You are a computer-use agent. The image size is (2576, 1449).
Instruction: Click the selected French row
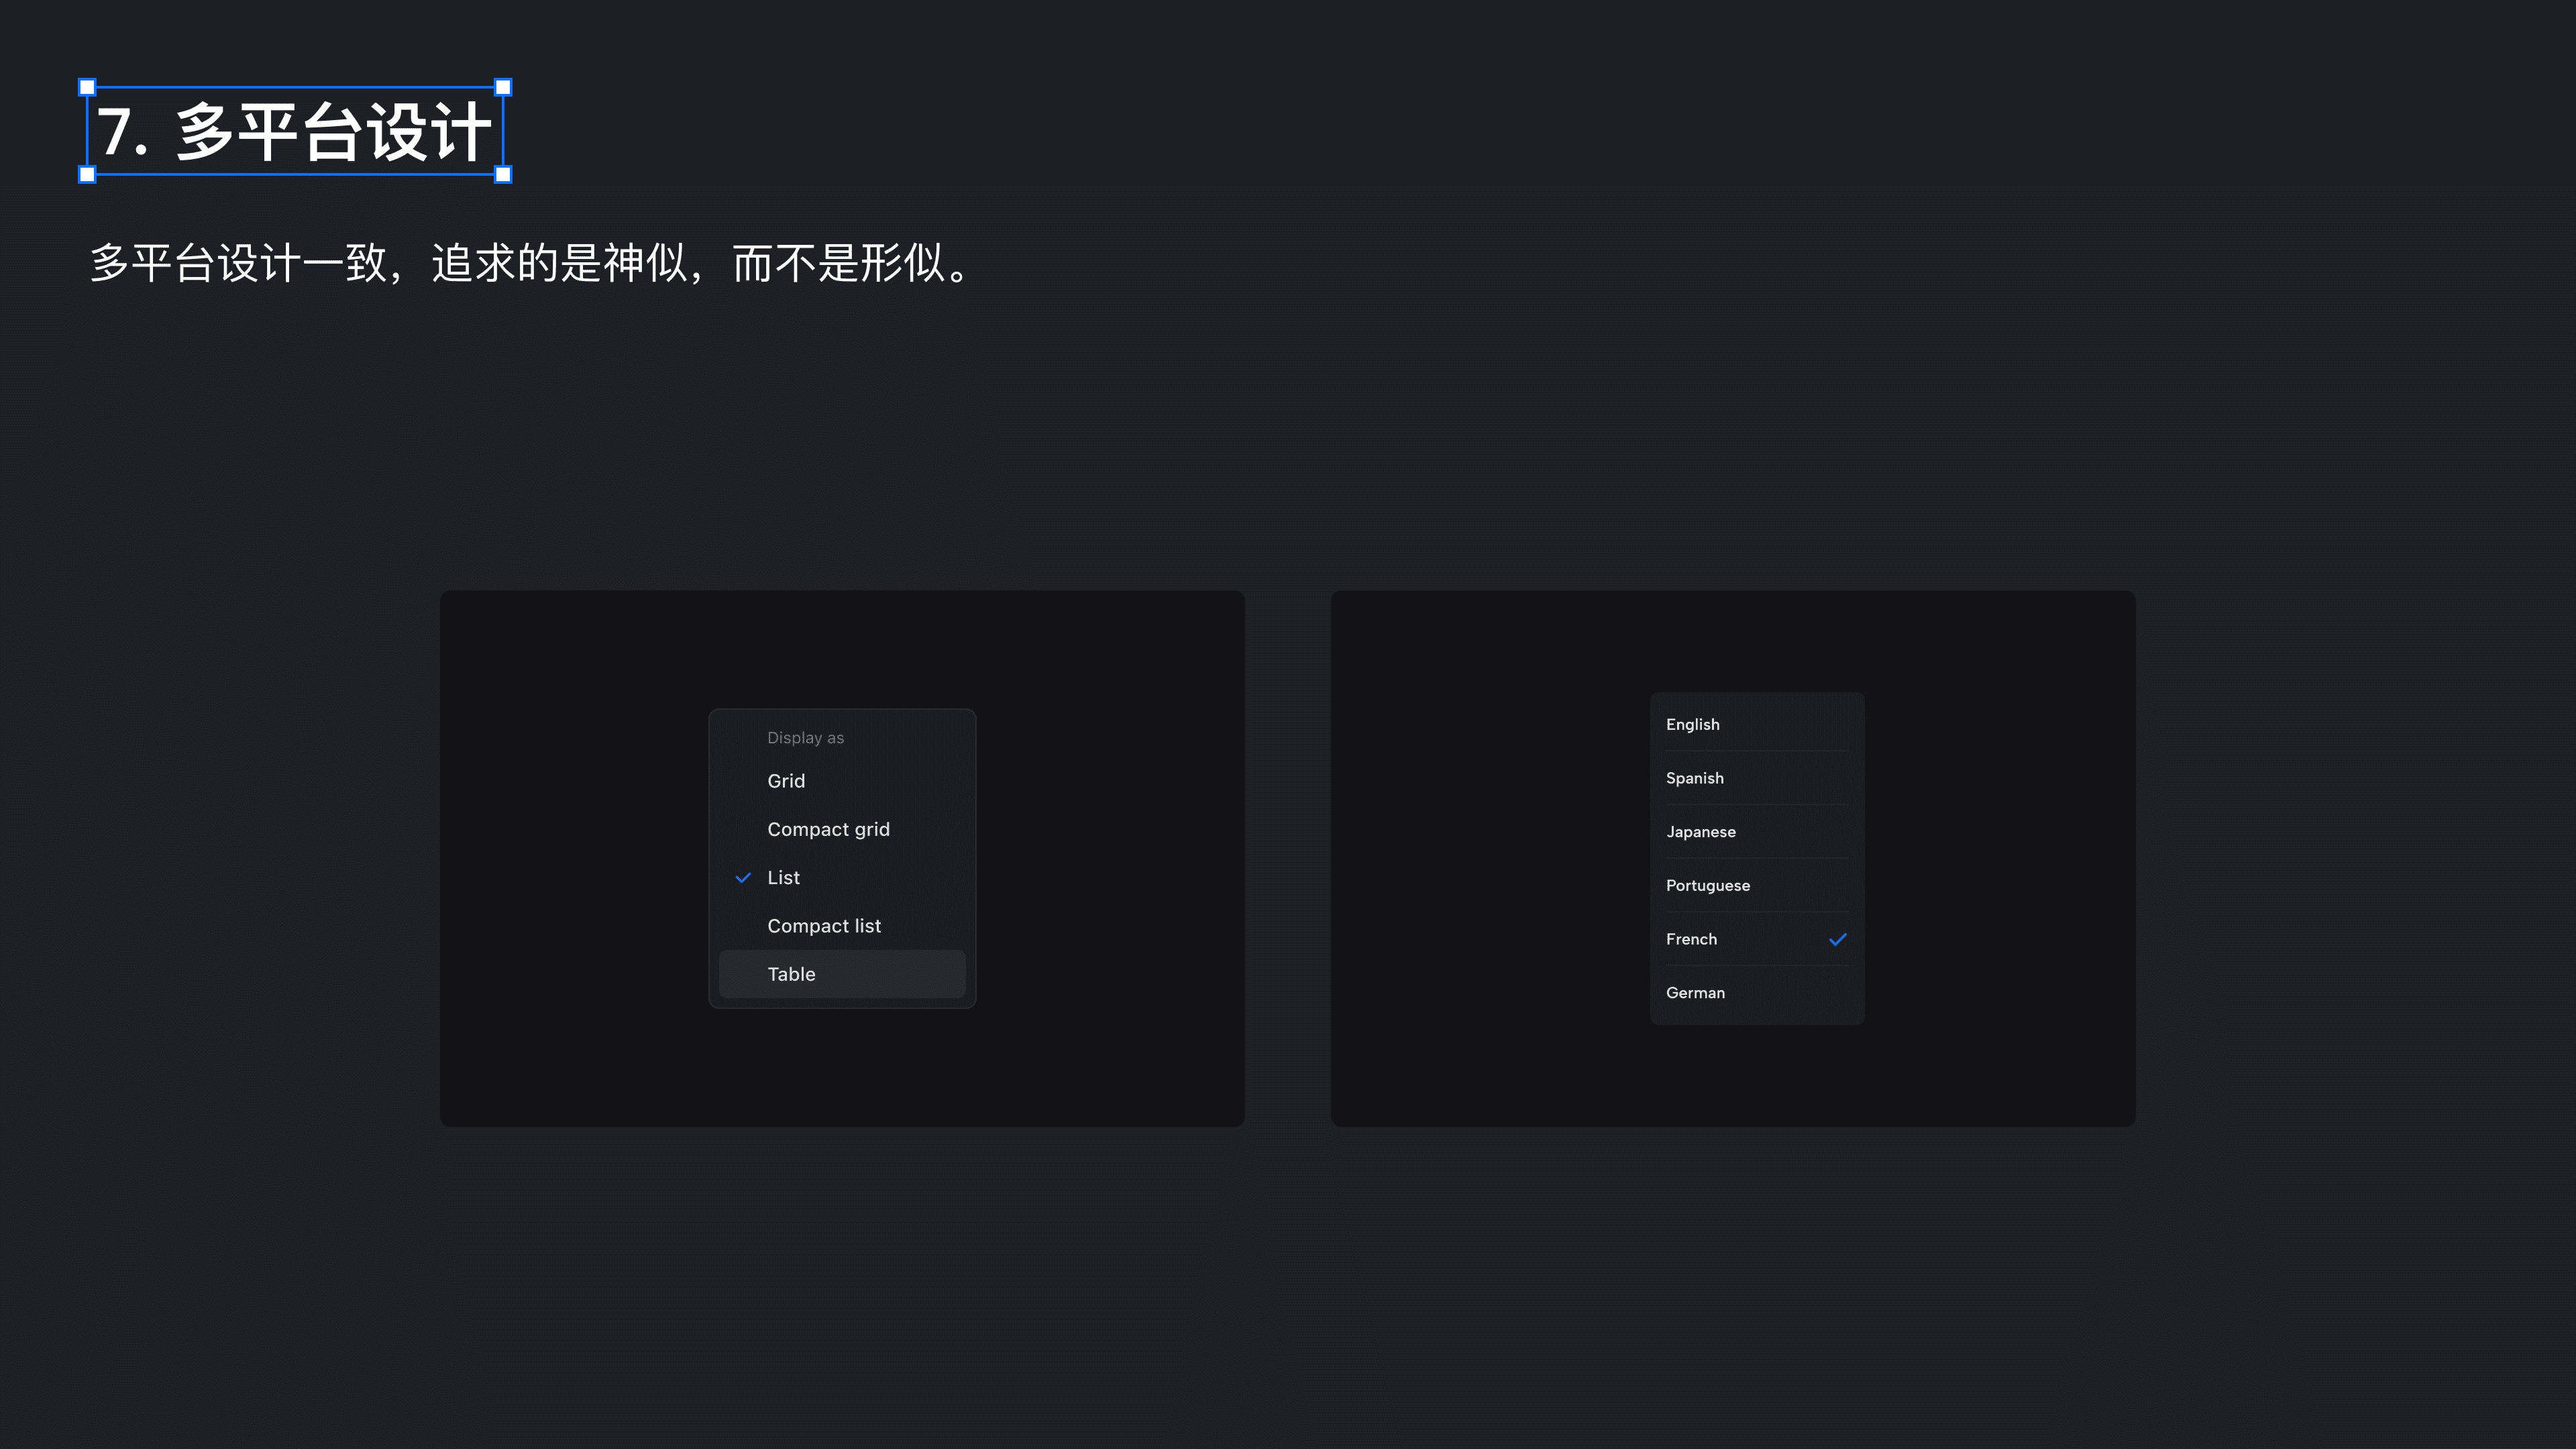(1691, 939)
